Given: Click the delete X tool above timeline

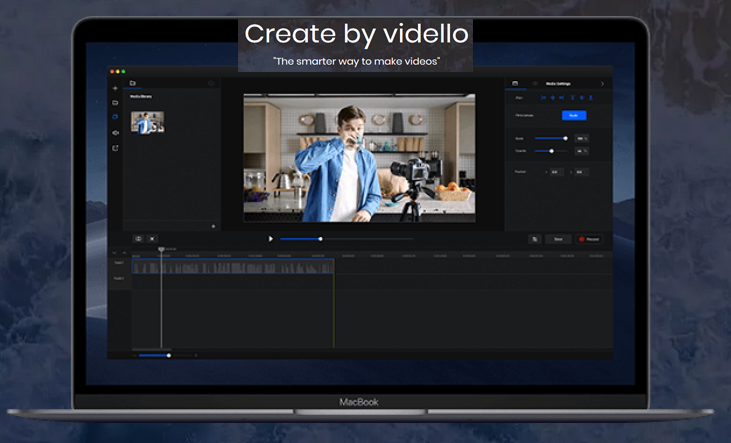Looking at the screenshot, I should coord(152,239).
